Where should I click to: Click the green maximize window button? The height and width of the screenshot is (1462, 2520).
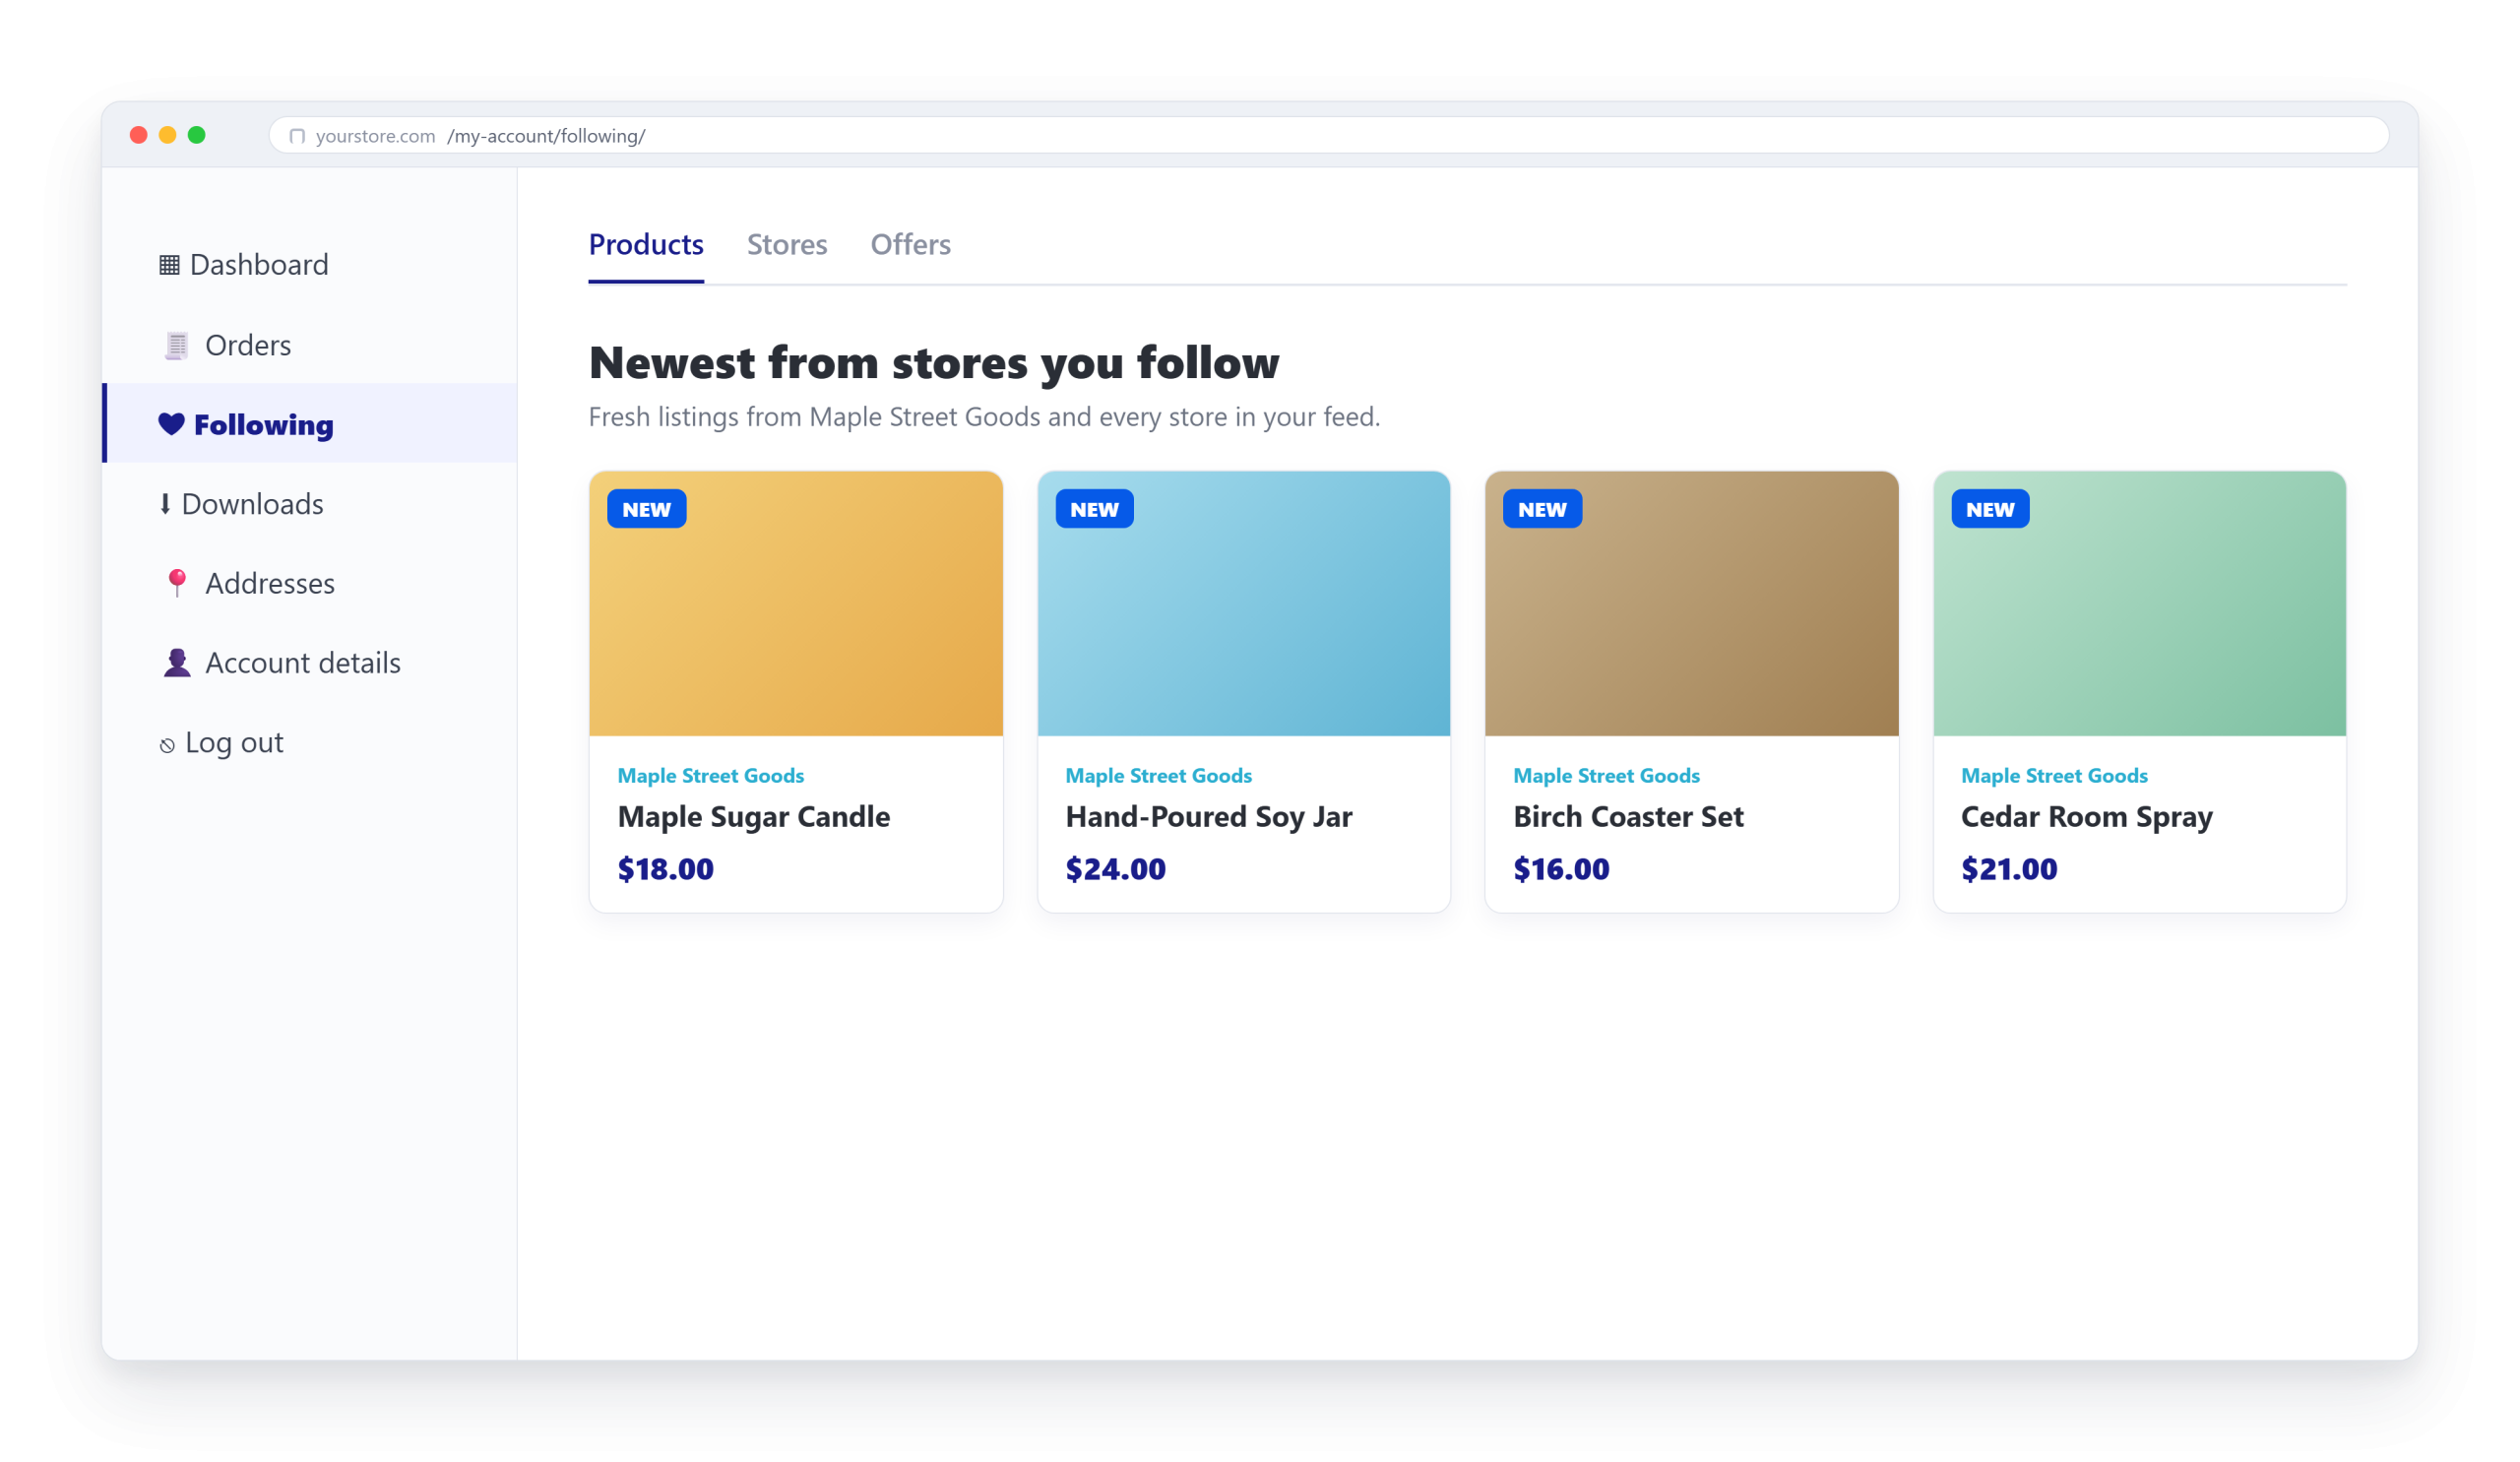coord(197,135)
